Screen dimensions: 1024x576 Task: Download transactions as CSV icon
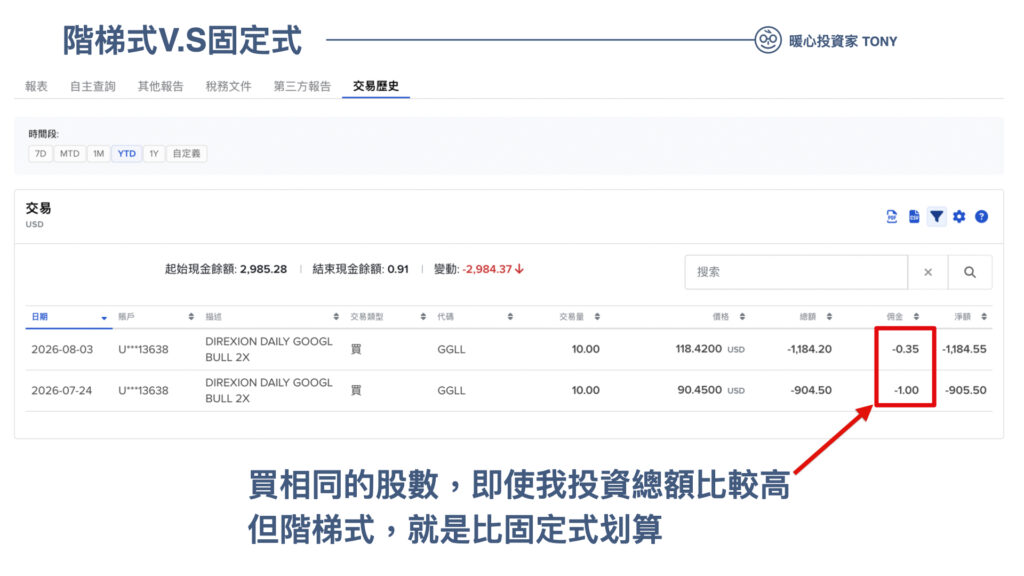[914, 217]
